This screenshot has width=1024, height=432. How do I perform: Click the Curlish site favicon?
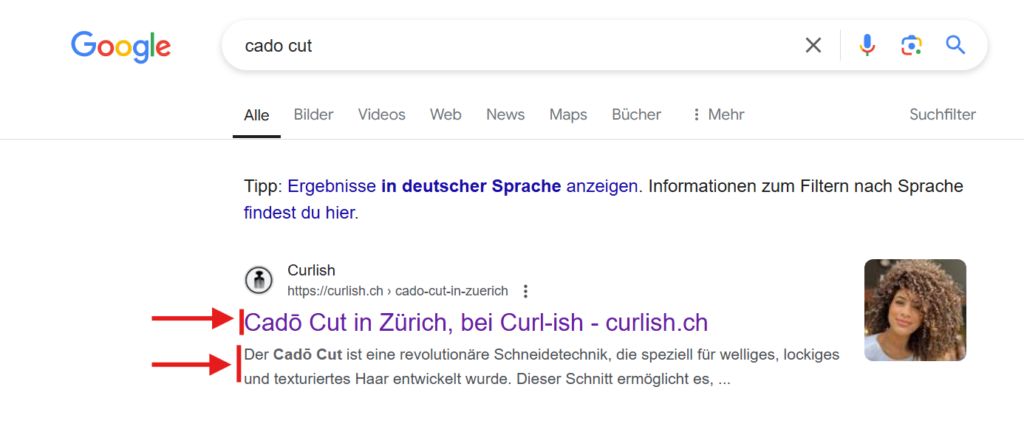point(259,281)
